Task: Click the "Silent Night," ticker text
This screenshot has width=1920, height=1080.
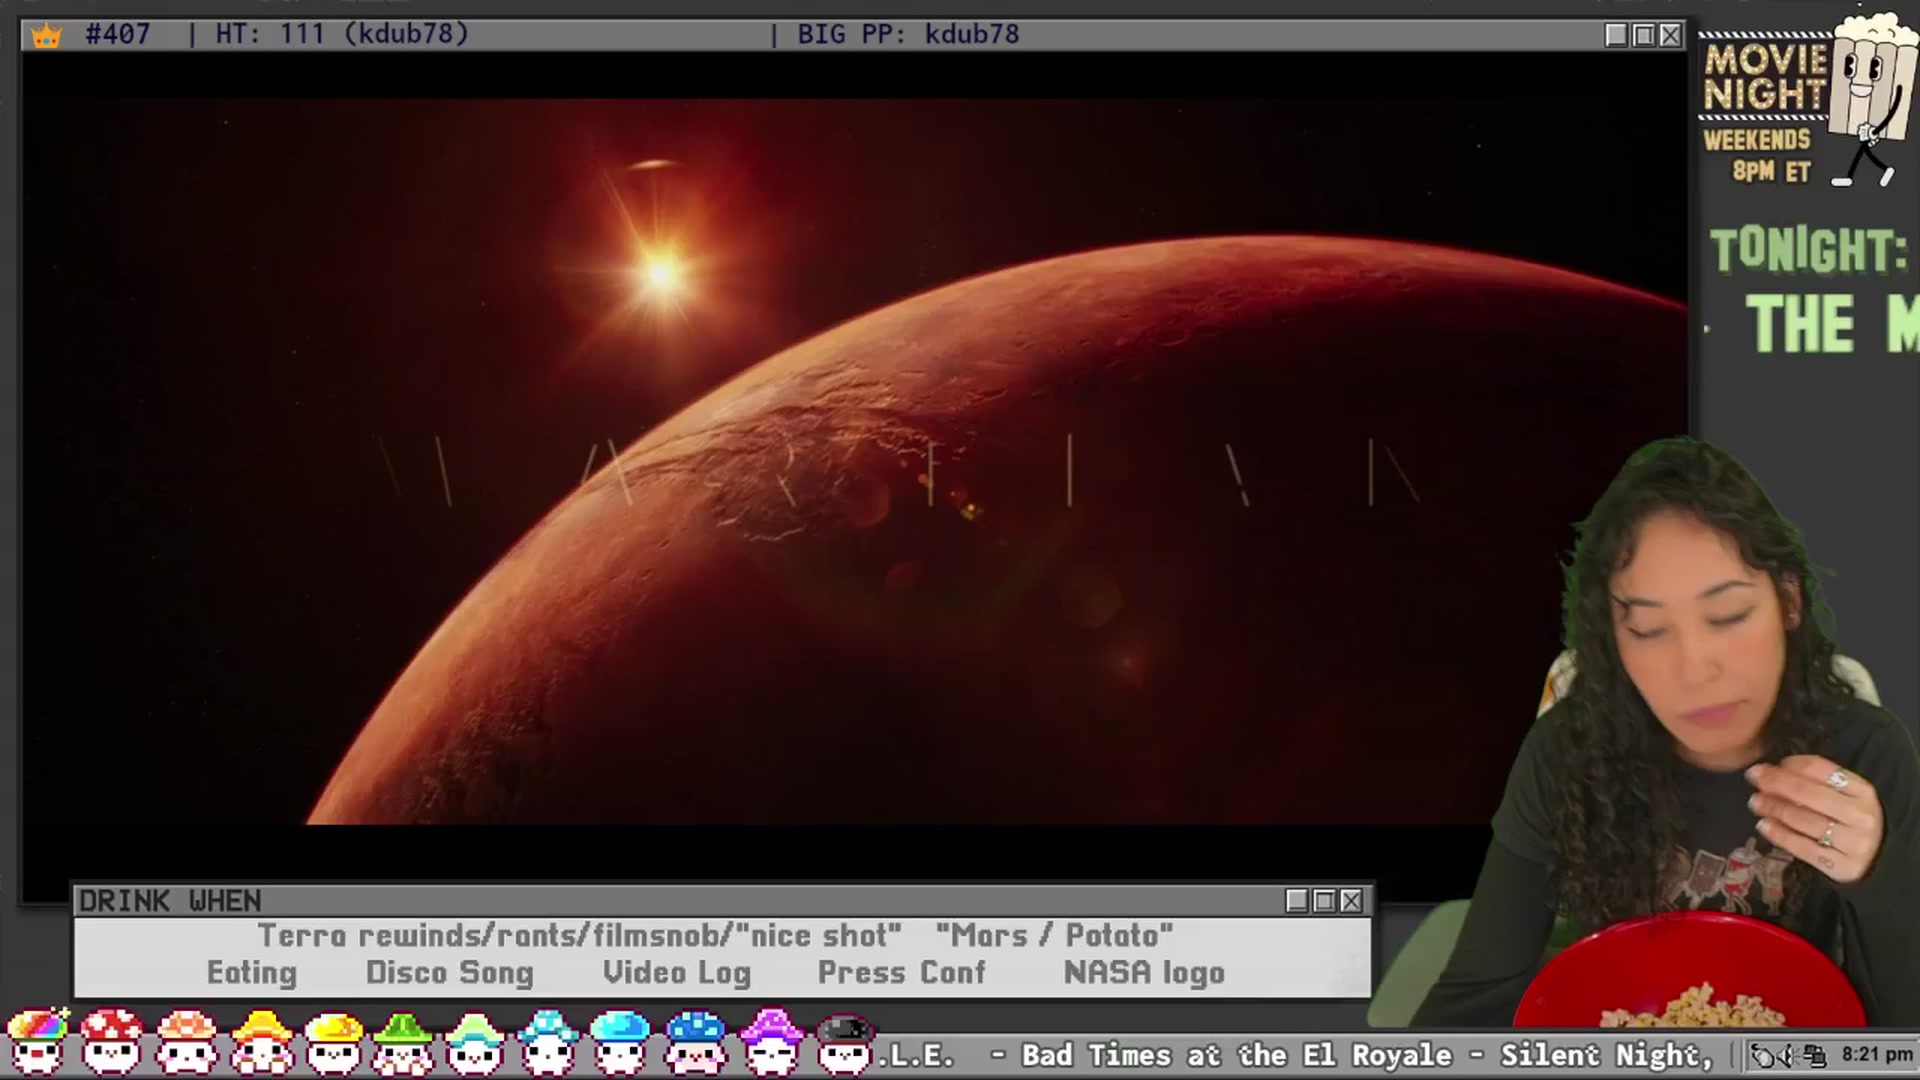Action: [1606, 1055]
